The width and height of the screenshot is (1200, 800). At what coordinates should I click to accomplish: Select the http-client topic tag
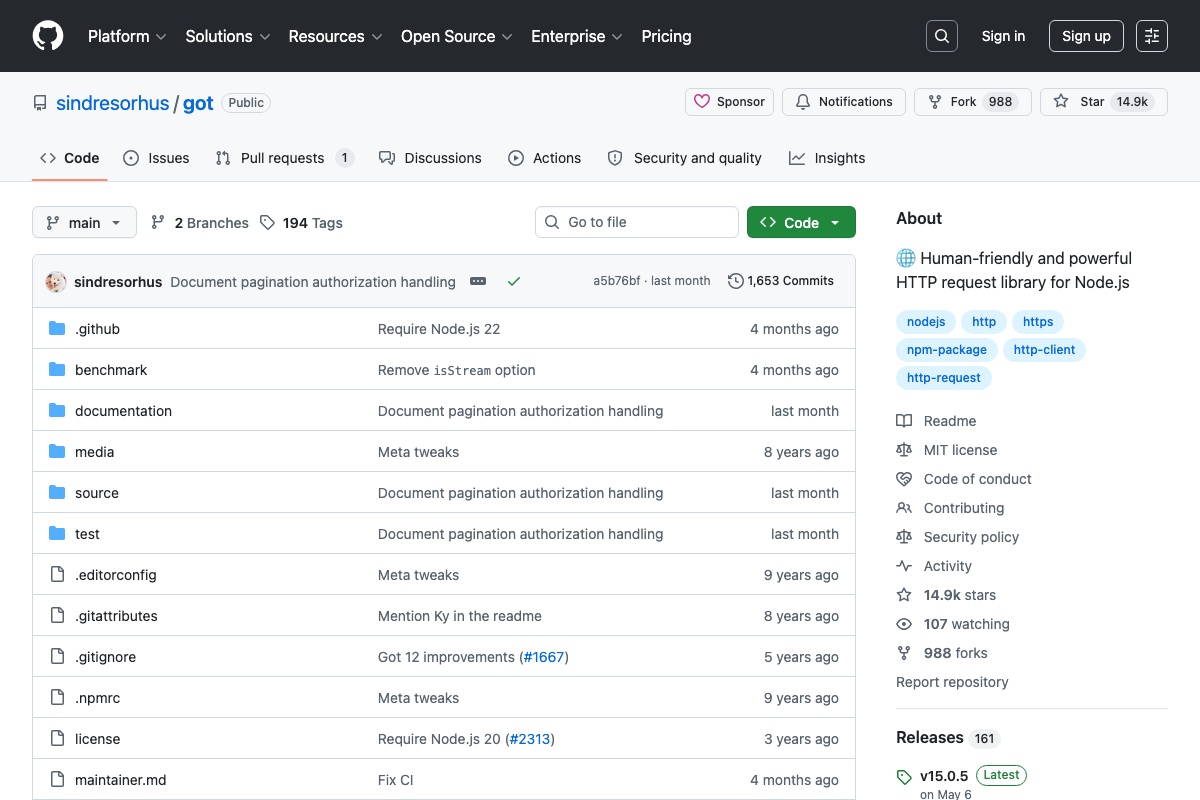coord(1044,350)
